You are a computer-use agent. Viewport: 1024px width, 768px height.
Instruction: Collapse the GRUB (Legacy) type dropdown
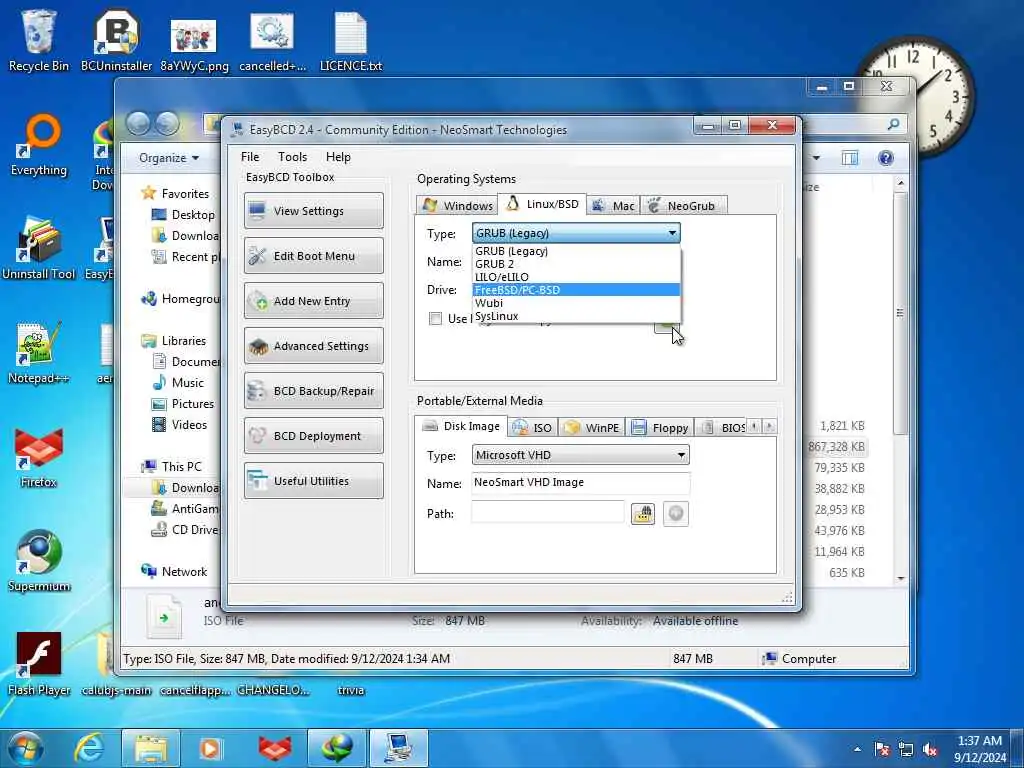[x=672, y=233]
